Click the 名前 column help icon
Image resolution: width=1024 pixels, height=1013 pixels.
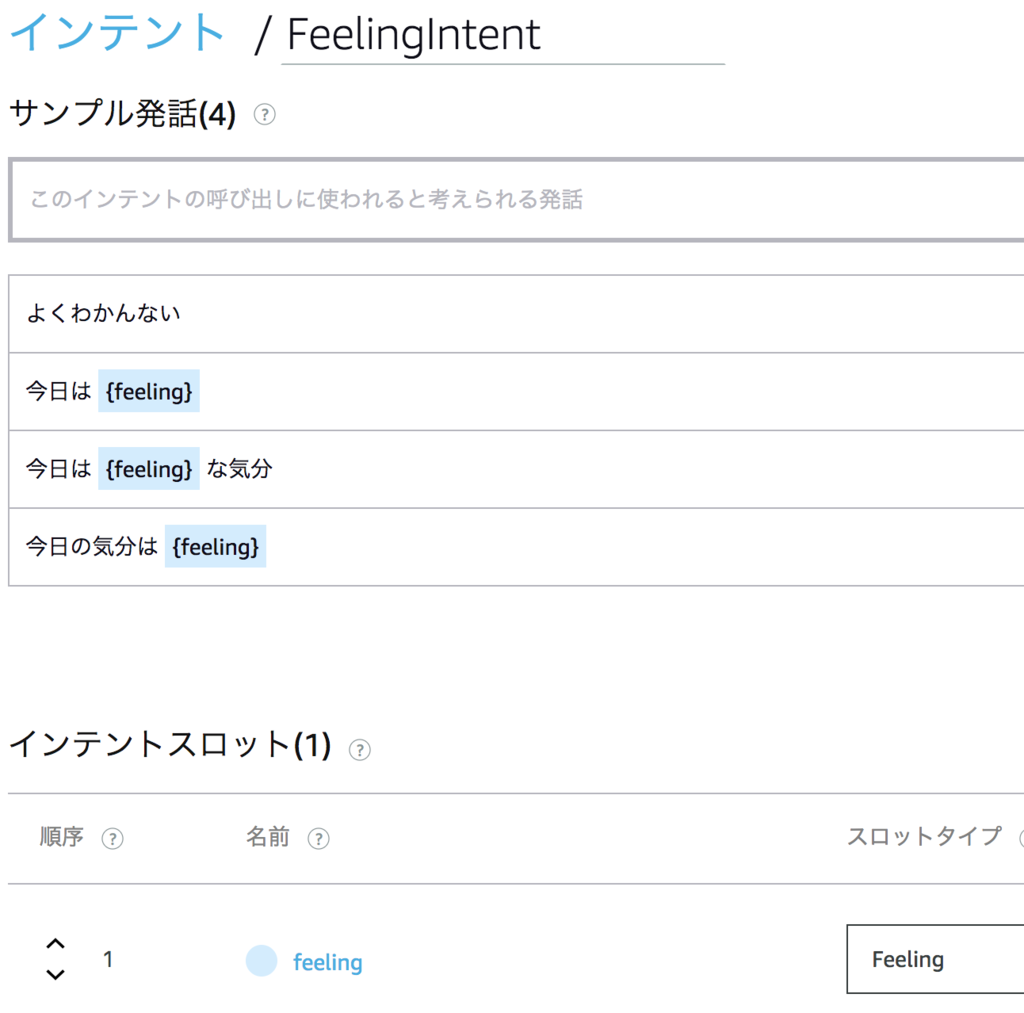click(x=319, y=839)
